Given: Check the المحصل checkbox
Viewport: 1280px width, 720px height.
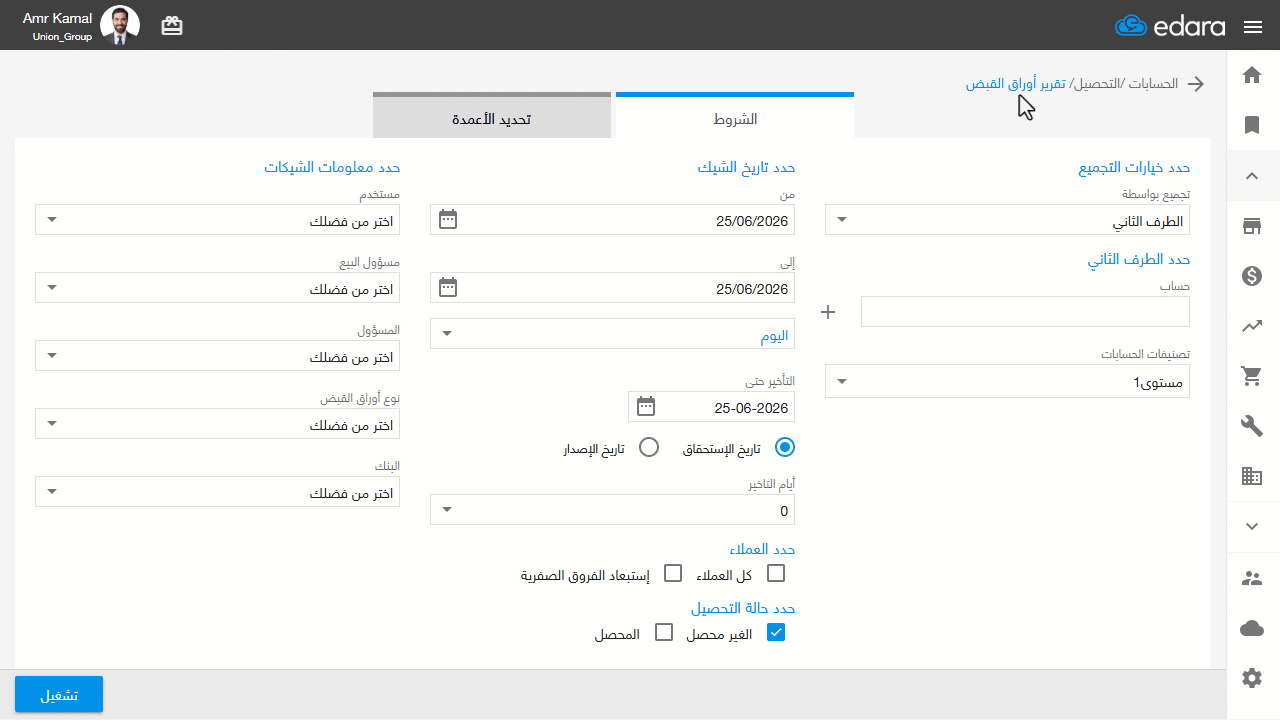Looking at the screenshot, I should [x=664, y=633].
